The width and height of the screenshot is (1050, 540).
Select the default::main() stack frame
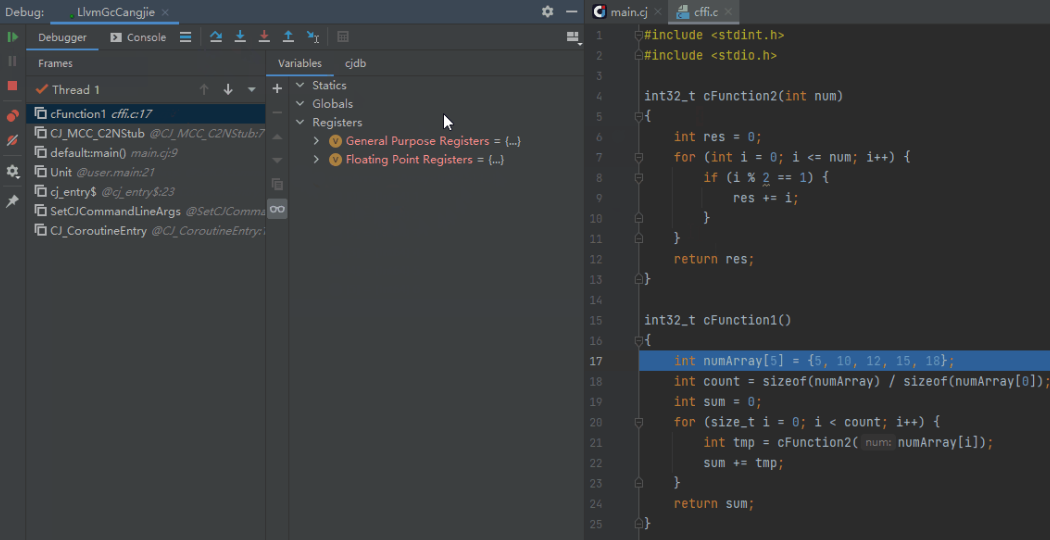click(x=88, y=153)
